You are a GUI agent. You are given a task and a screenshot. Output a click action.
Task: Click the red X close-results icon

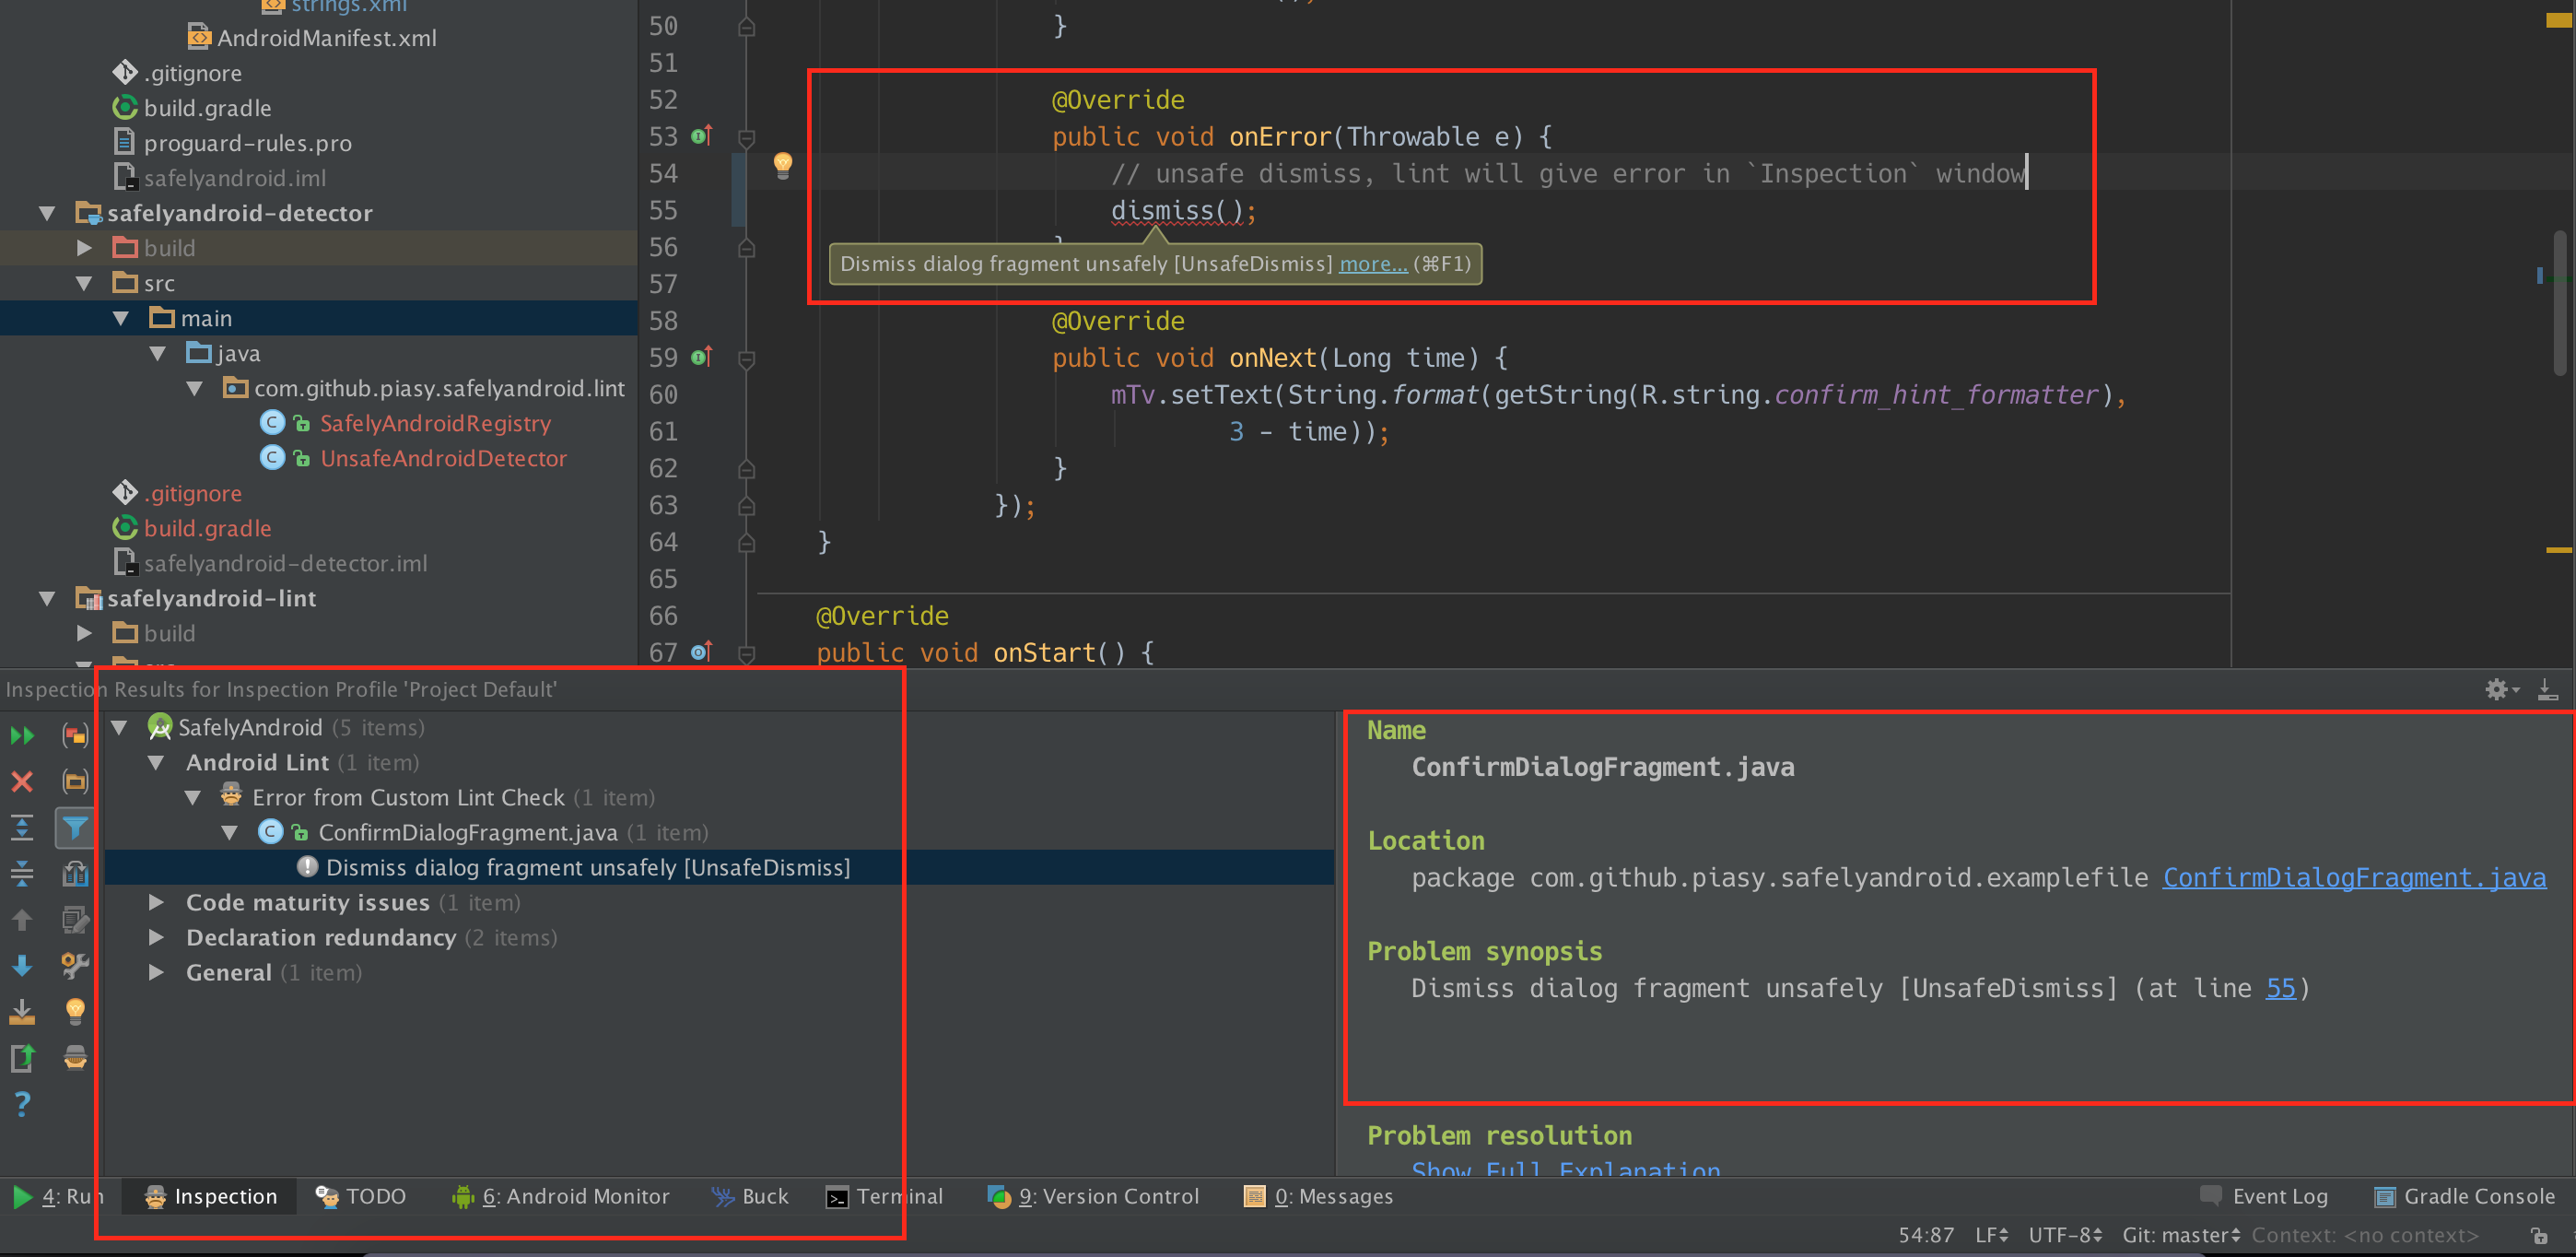point(22,781)
